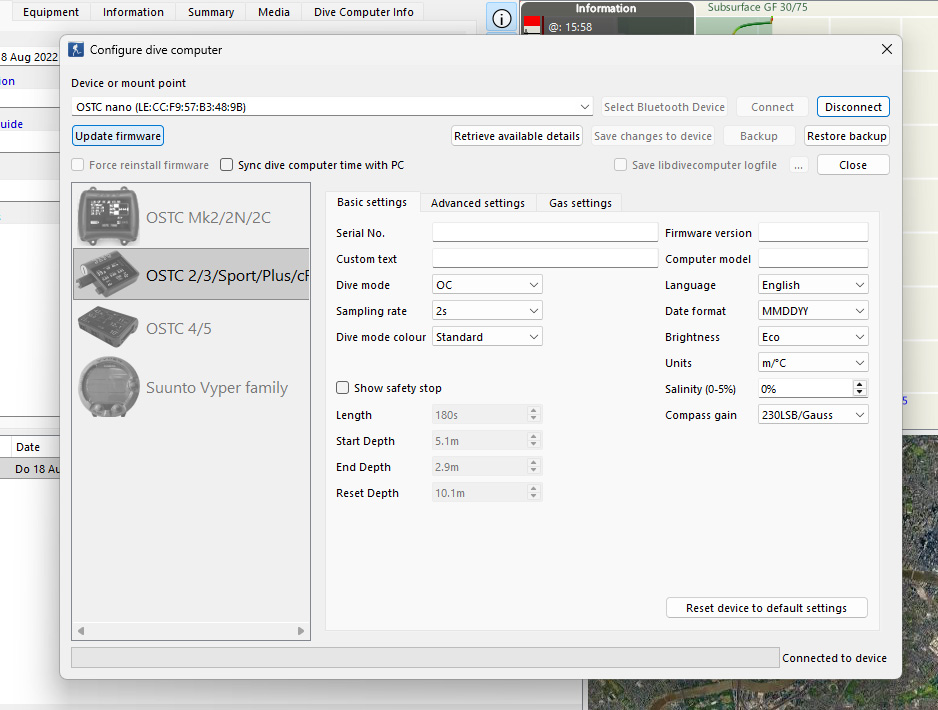Click the Subsurface icon in dialog title
938x710 pixels.
click(76, 50)
